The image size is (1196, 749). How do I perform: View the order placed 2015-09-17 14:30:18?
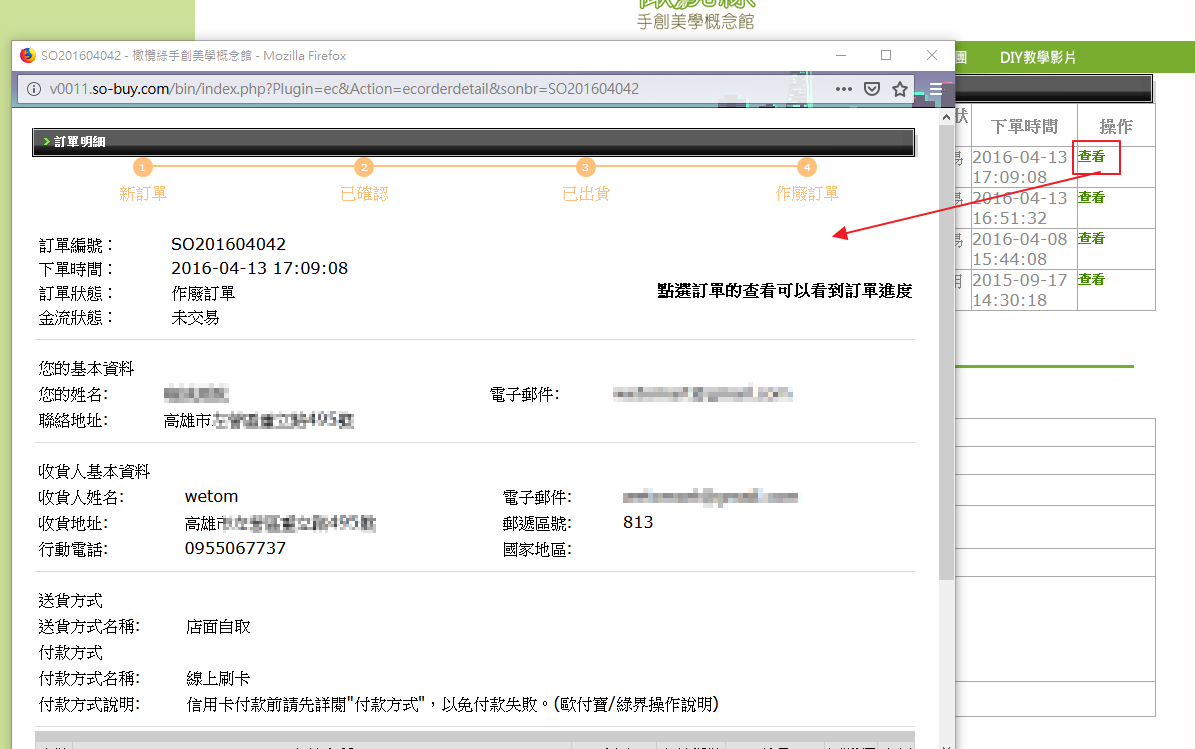click(x=1091, y=280)
